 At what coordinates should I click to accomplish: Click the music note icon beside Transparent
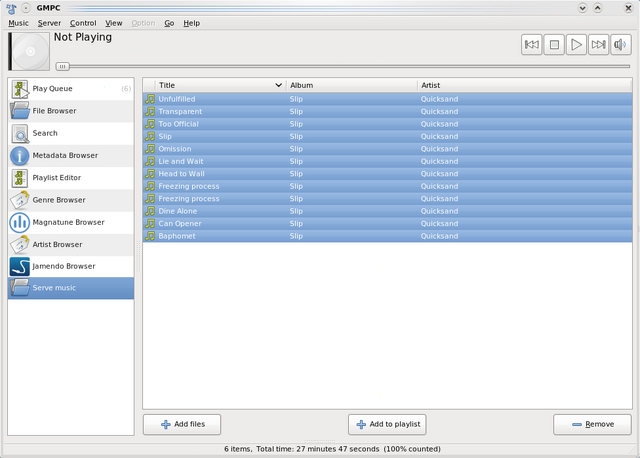tap(150, 111)
